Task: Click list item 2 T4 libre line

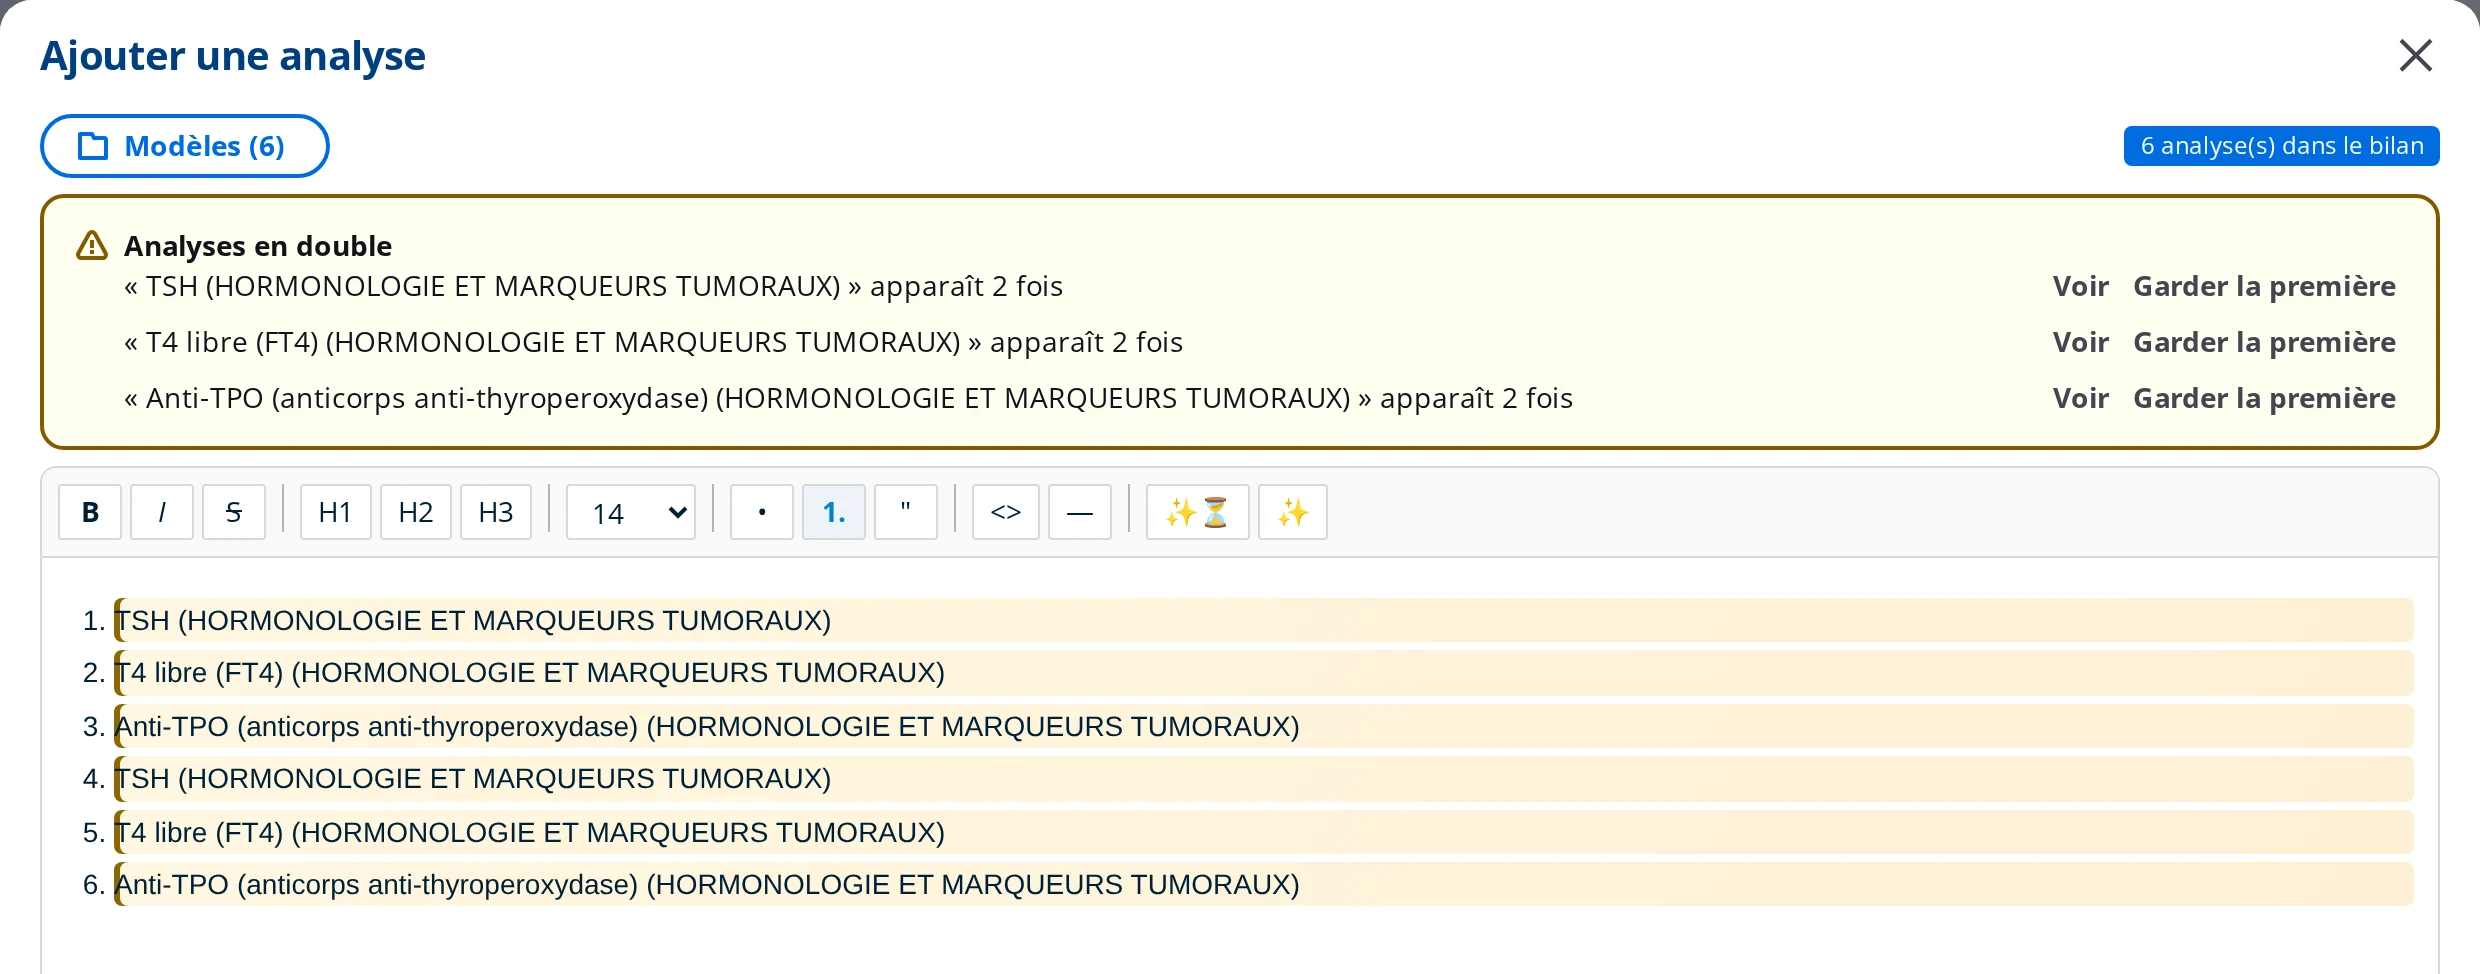Action: pos(1264,673)
